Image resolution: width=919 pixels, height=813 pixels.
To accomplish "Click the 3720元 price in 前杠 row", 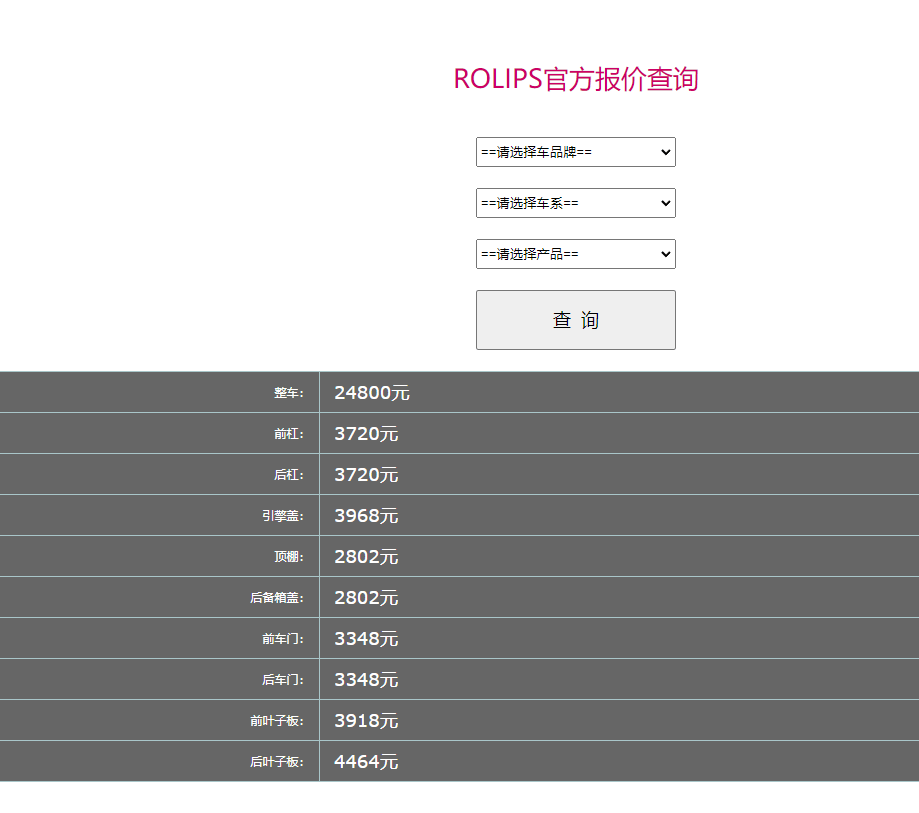I will tap(366, 434).
